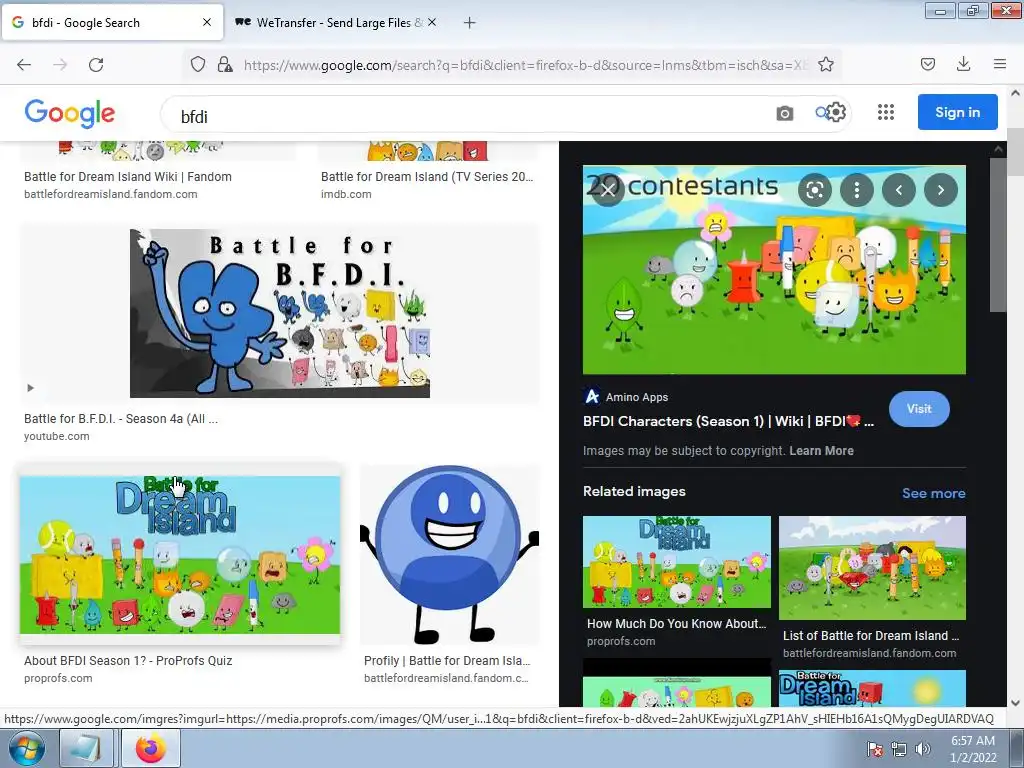Click battlefordreamisland.fandom.com under related image
This screenshot has width=1024, height=768.
pos(869,653)
